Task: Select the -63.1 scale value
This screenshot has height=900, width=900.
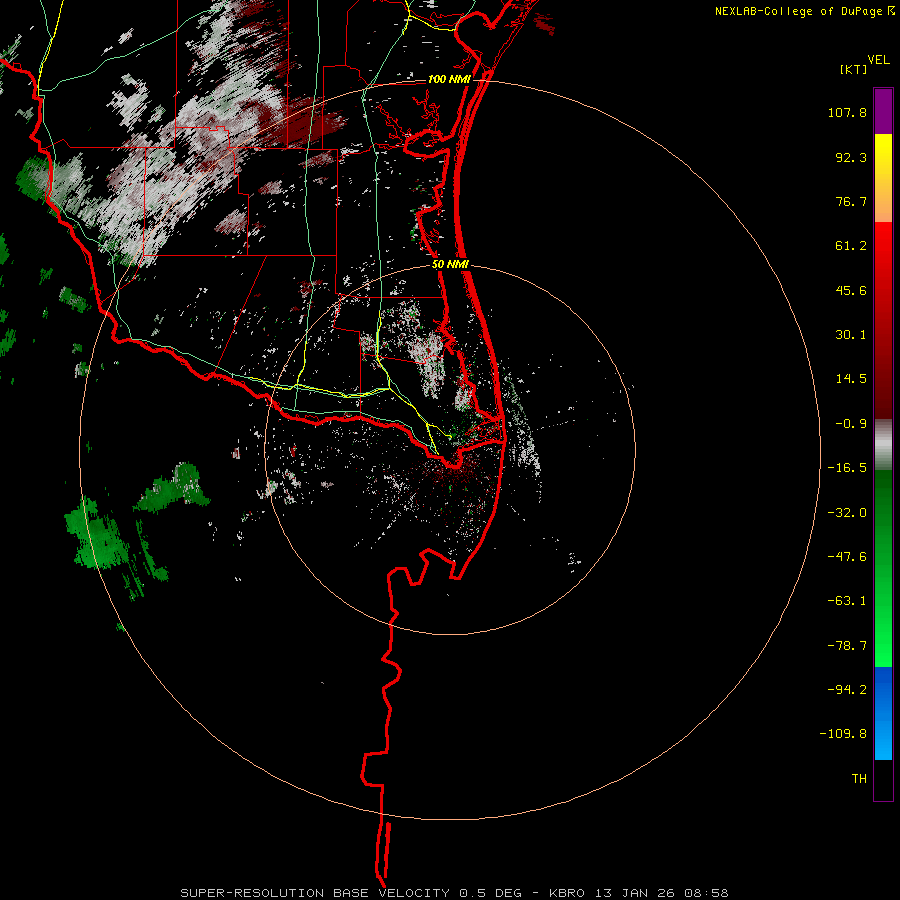Action: (x=847, y=601)
